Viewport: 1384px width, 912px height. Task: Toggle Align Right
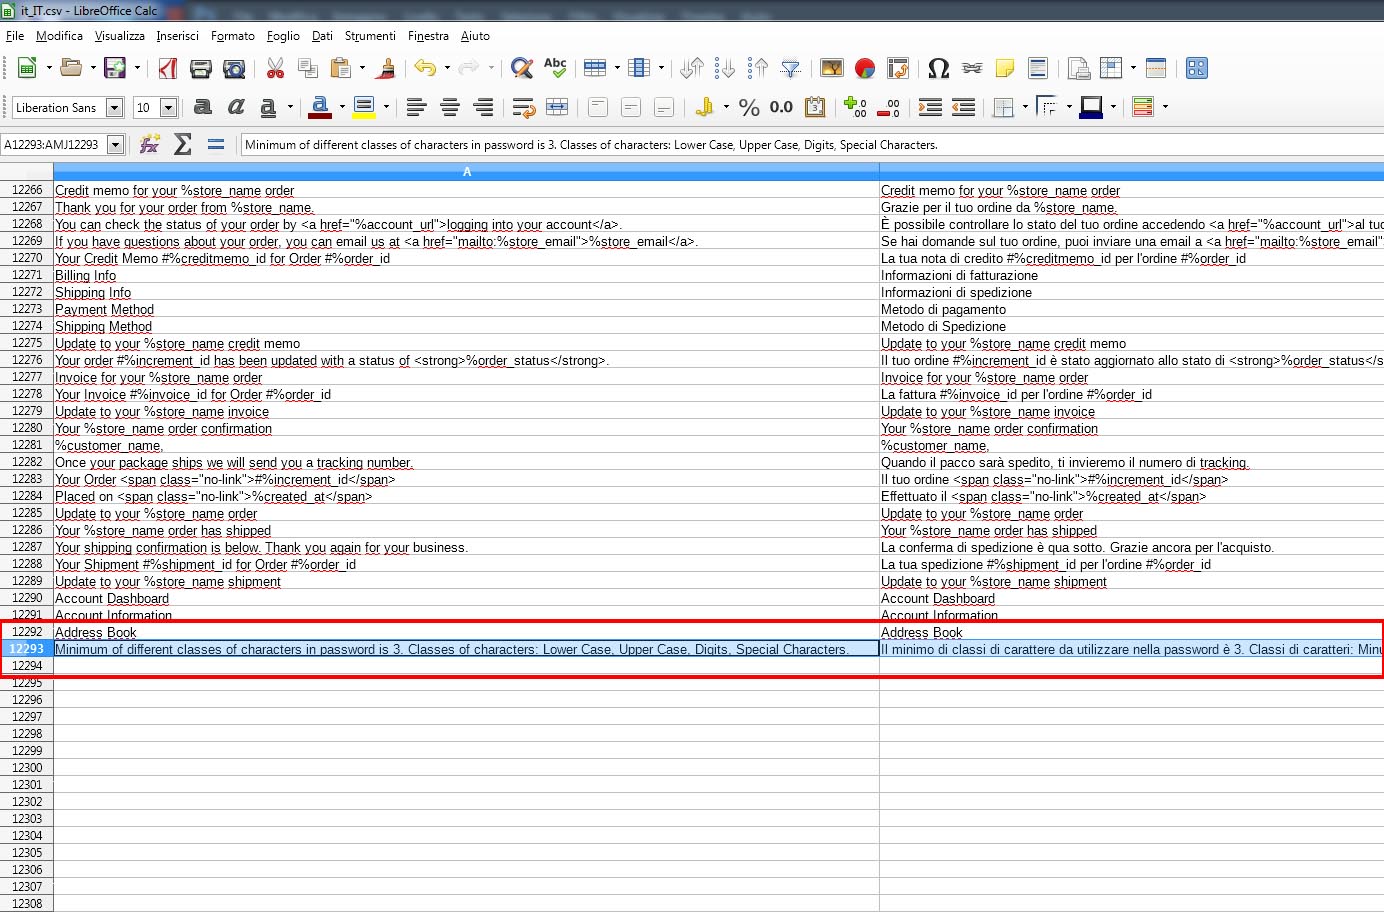[483, 107]
